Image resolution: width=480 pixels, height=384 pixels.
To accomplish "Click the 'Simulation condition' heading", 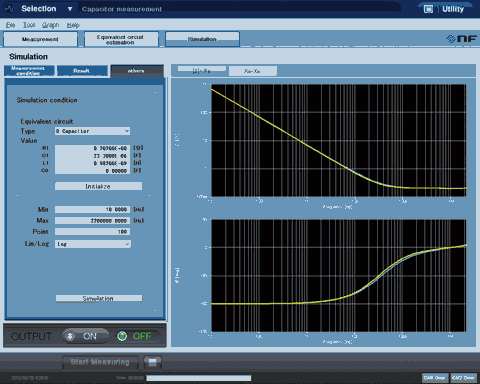I will coord(47,100).
